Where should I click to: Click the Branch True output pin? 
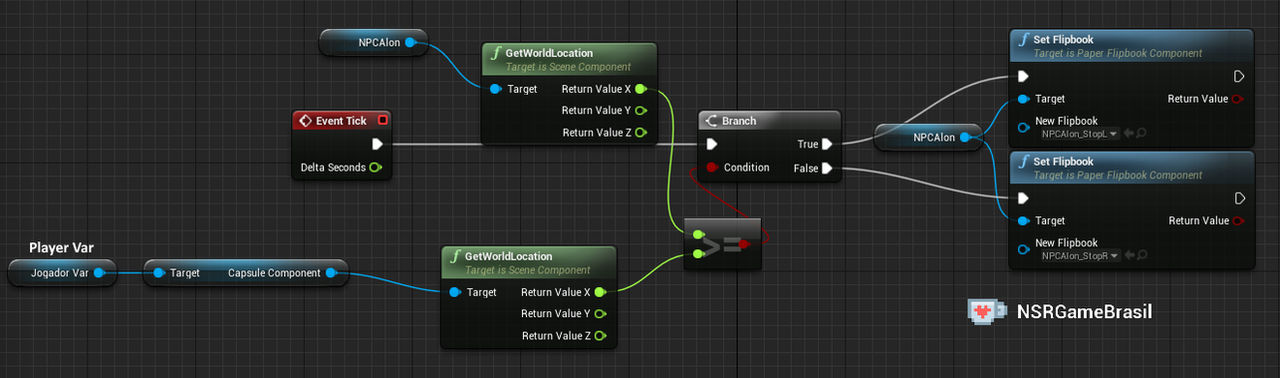[828, 144]
